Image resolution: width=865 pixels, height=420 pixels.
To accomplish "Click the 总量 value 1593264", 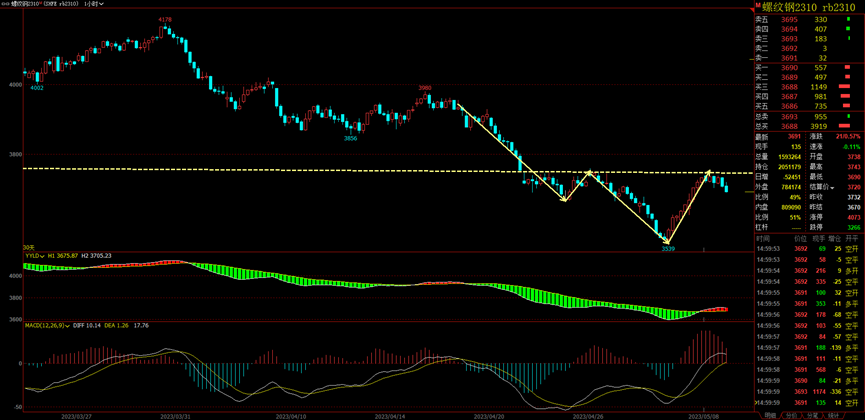I will 789,157.
